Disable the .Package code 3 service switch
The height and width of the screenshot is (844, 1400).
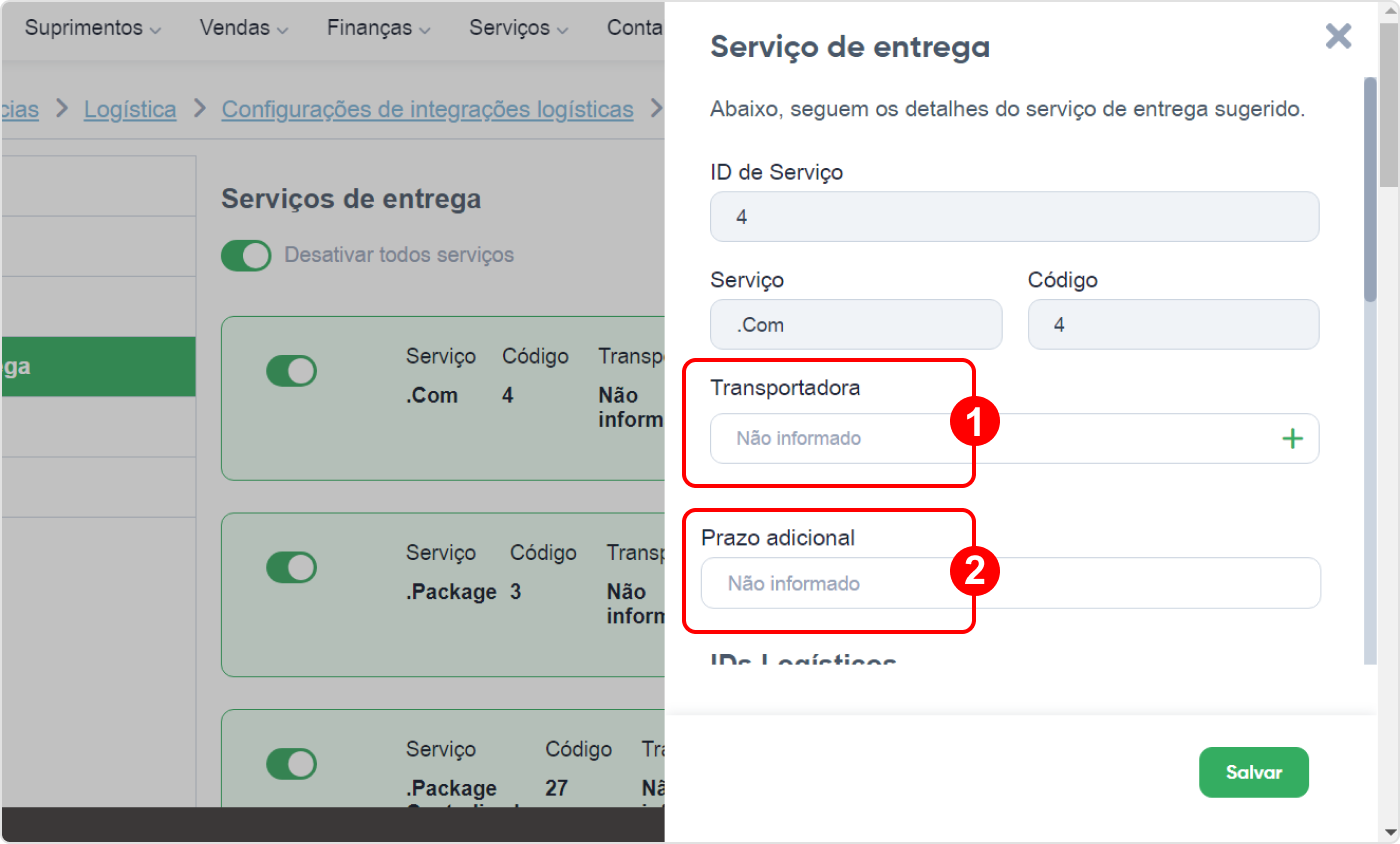pyautogui.click(x=291, y=567)
